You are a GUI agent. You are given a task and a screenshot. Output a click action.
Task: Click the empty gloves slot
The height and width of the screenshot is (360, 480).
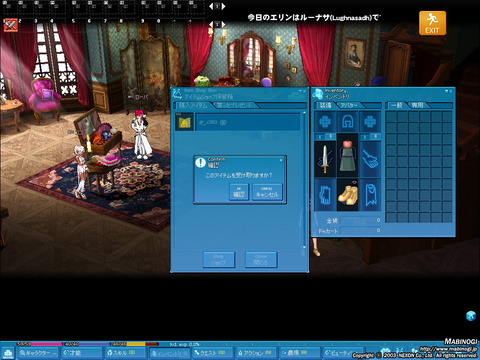[325, 195]
